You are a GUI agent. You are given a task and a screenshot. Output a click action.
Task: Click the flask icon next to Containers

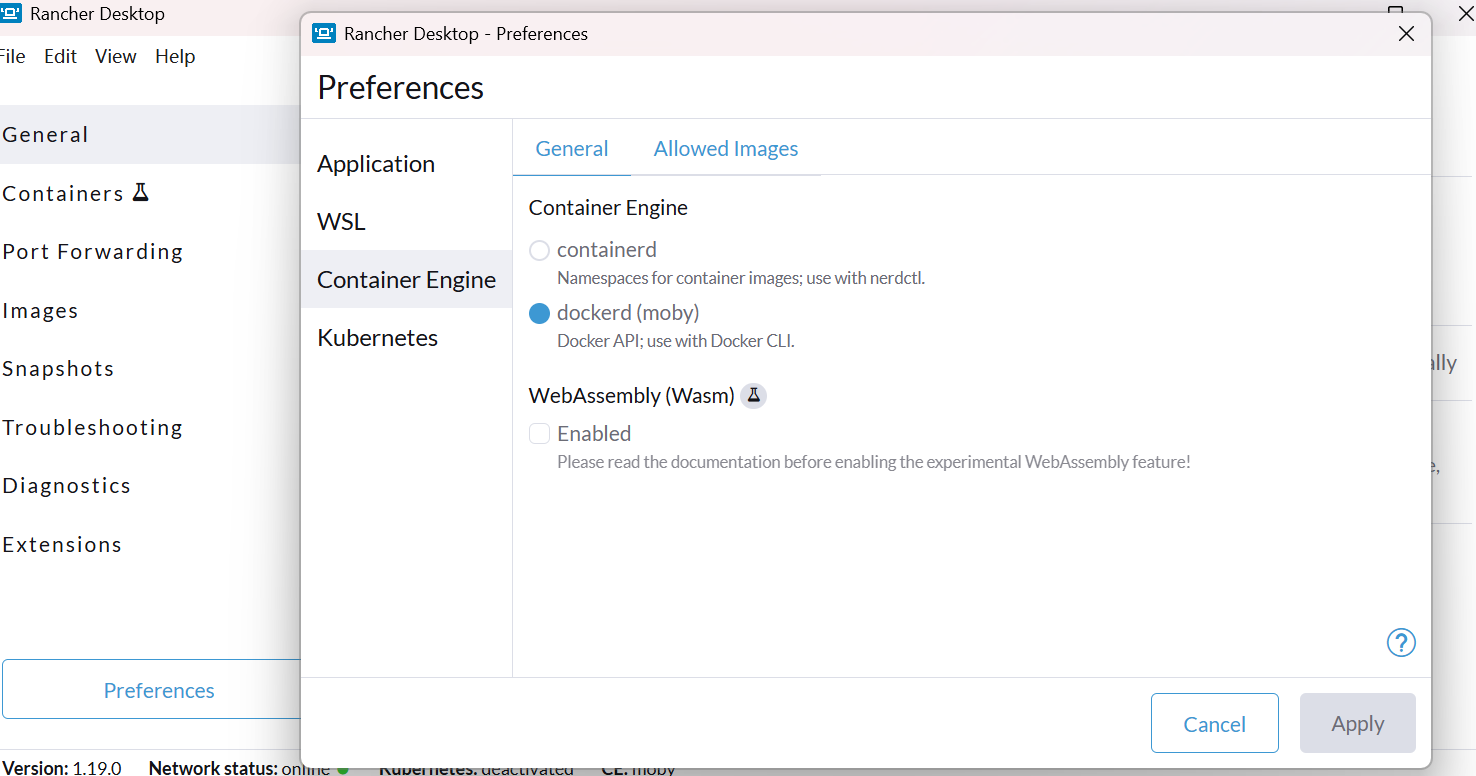pos(140,192)
